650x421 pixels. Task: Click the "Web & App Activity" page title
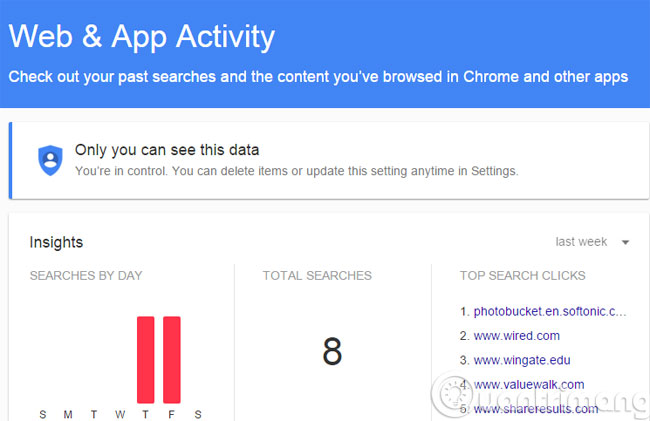point(141,37)
